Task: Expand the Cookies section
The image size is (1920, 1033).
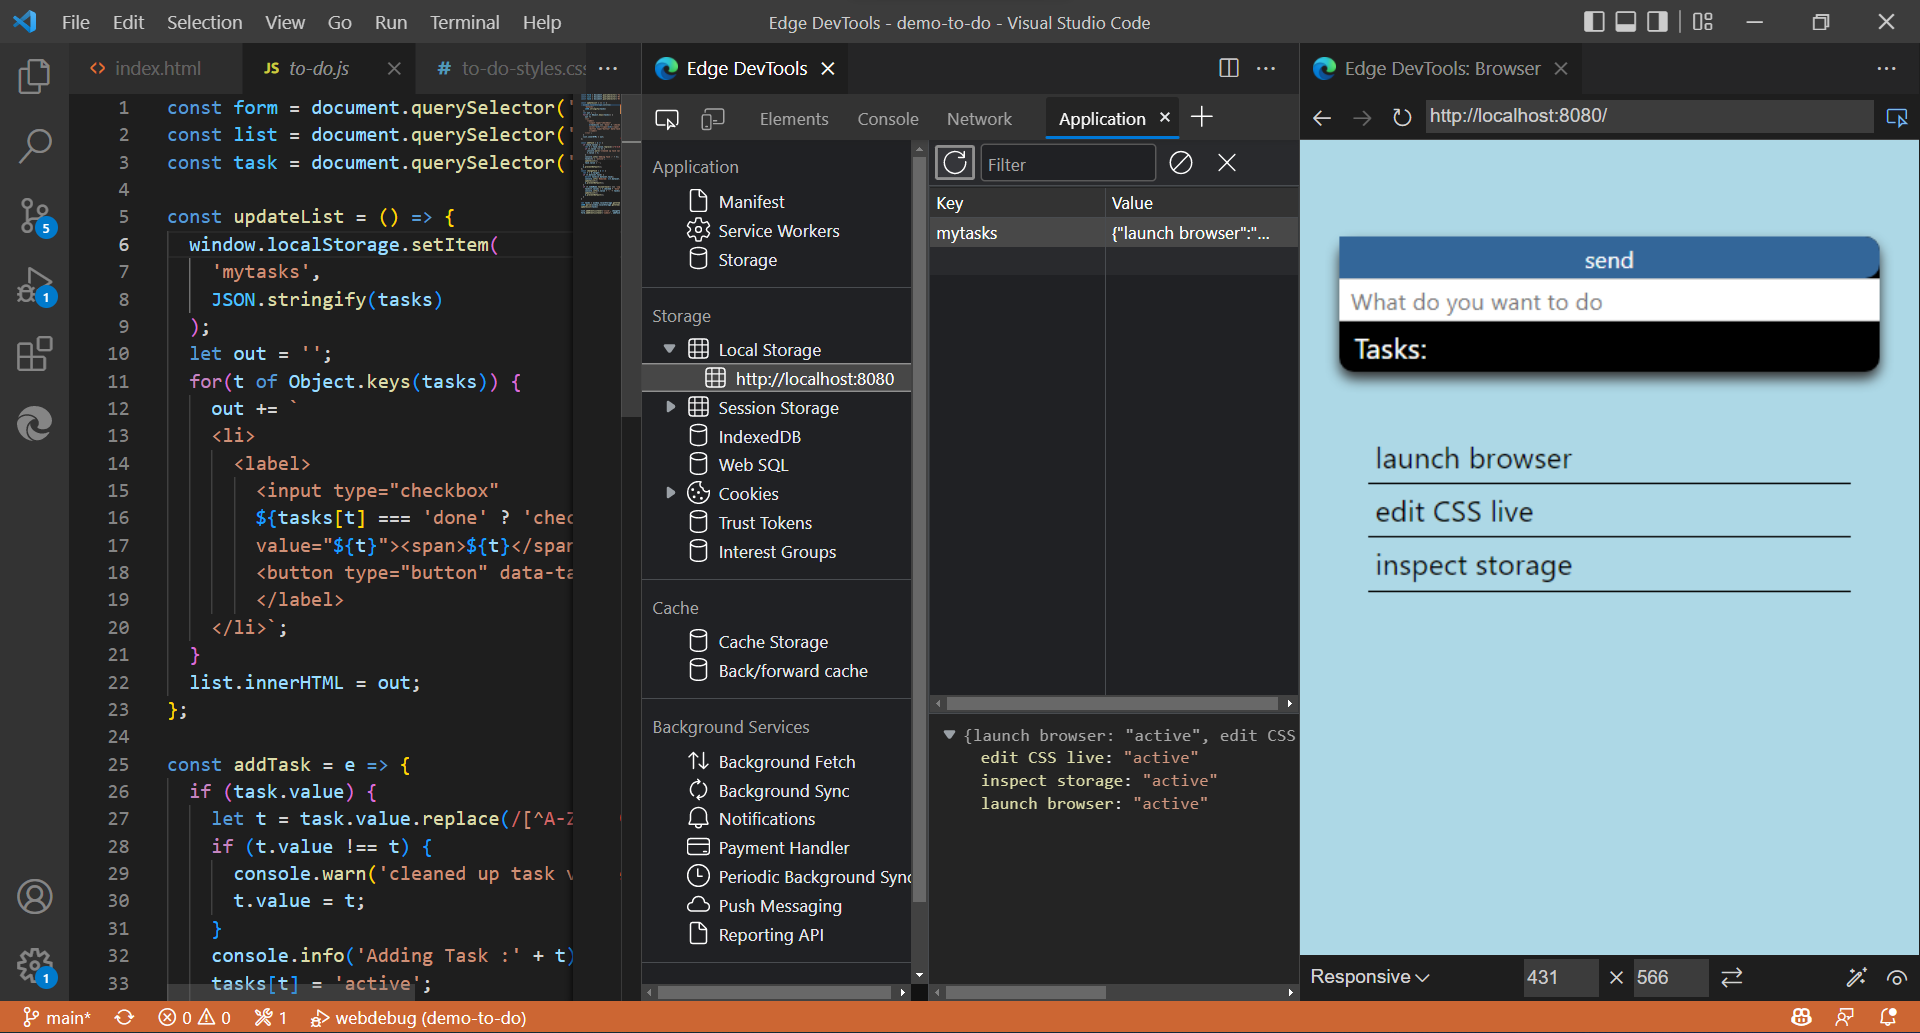Action: [670, 492]
